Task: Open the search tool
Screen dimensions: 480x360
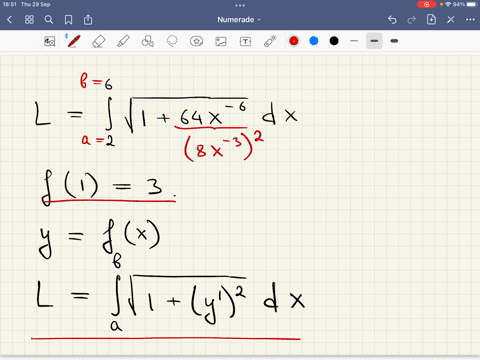Action: click(49, 20)
